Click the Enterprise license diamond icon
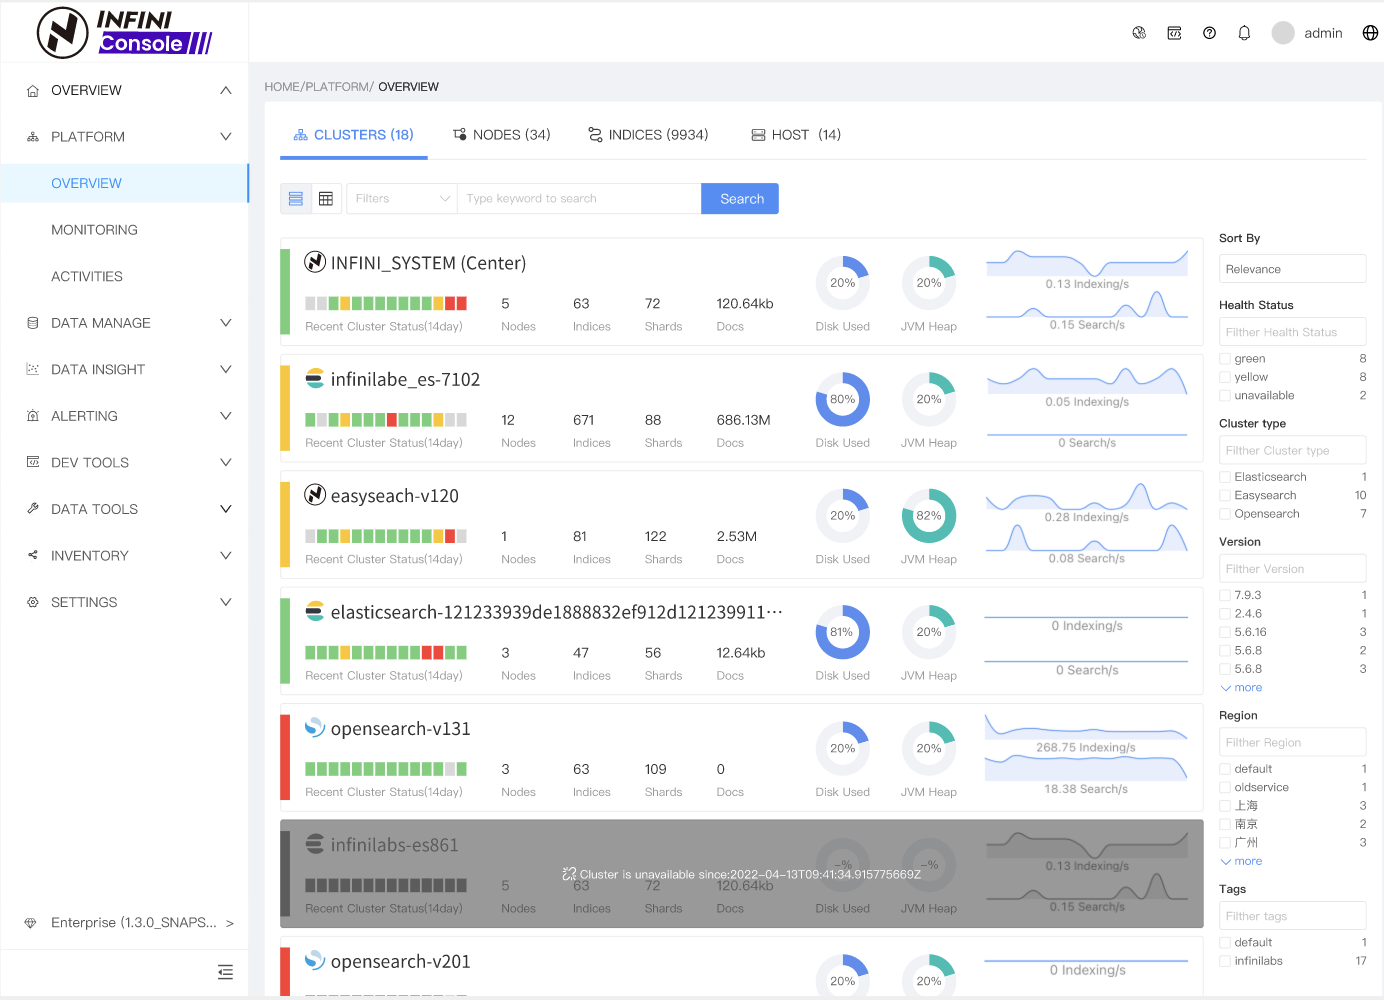 coord(30,923)
